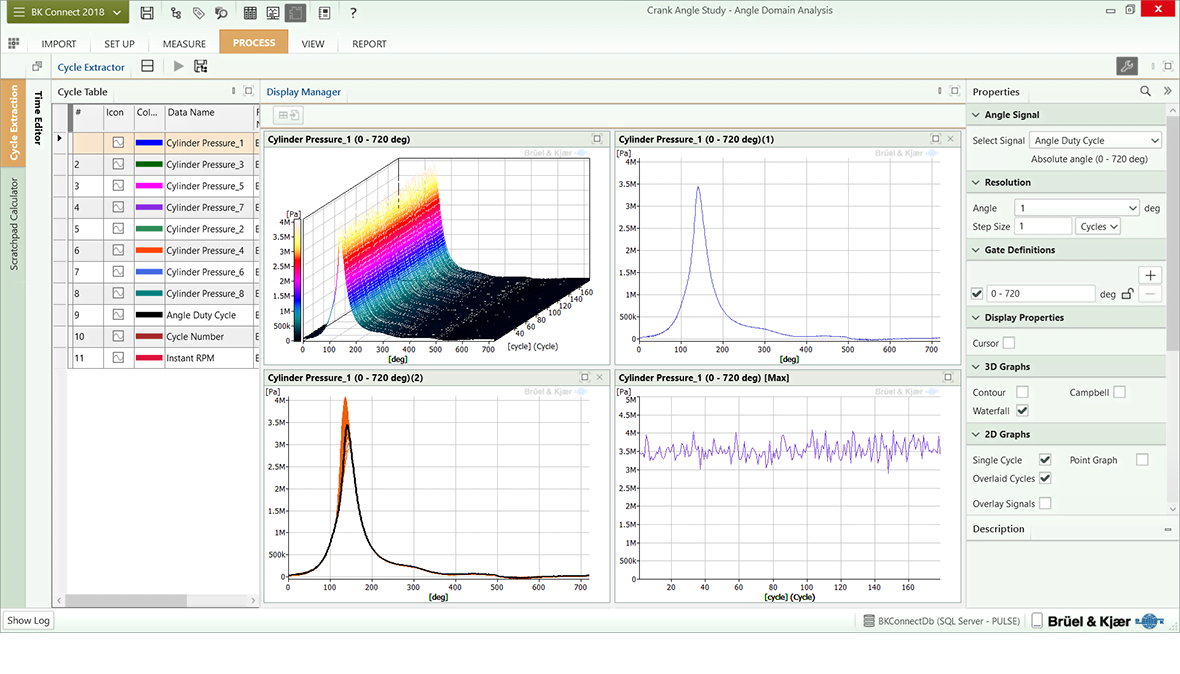Collapse the Angle Signal section
Image resolution: width=1180 pixels, height=674 pixels.
point(976,115)
